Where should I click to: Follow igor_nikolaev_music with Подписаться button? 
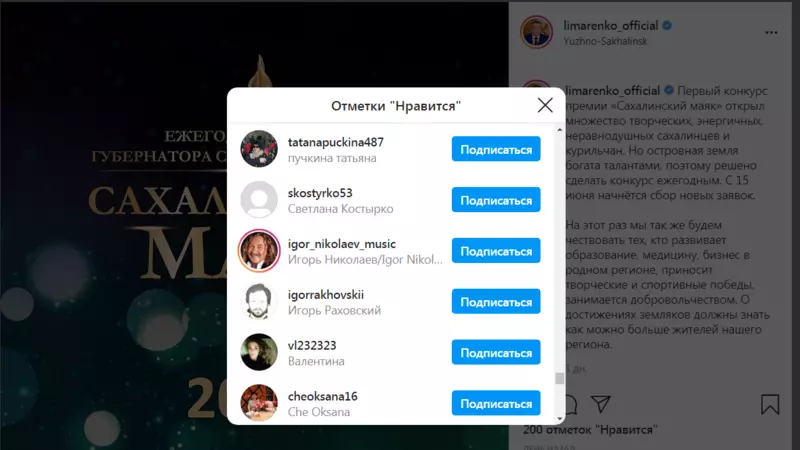coord(496,251)
